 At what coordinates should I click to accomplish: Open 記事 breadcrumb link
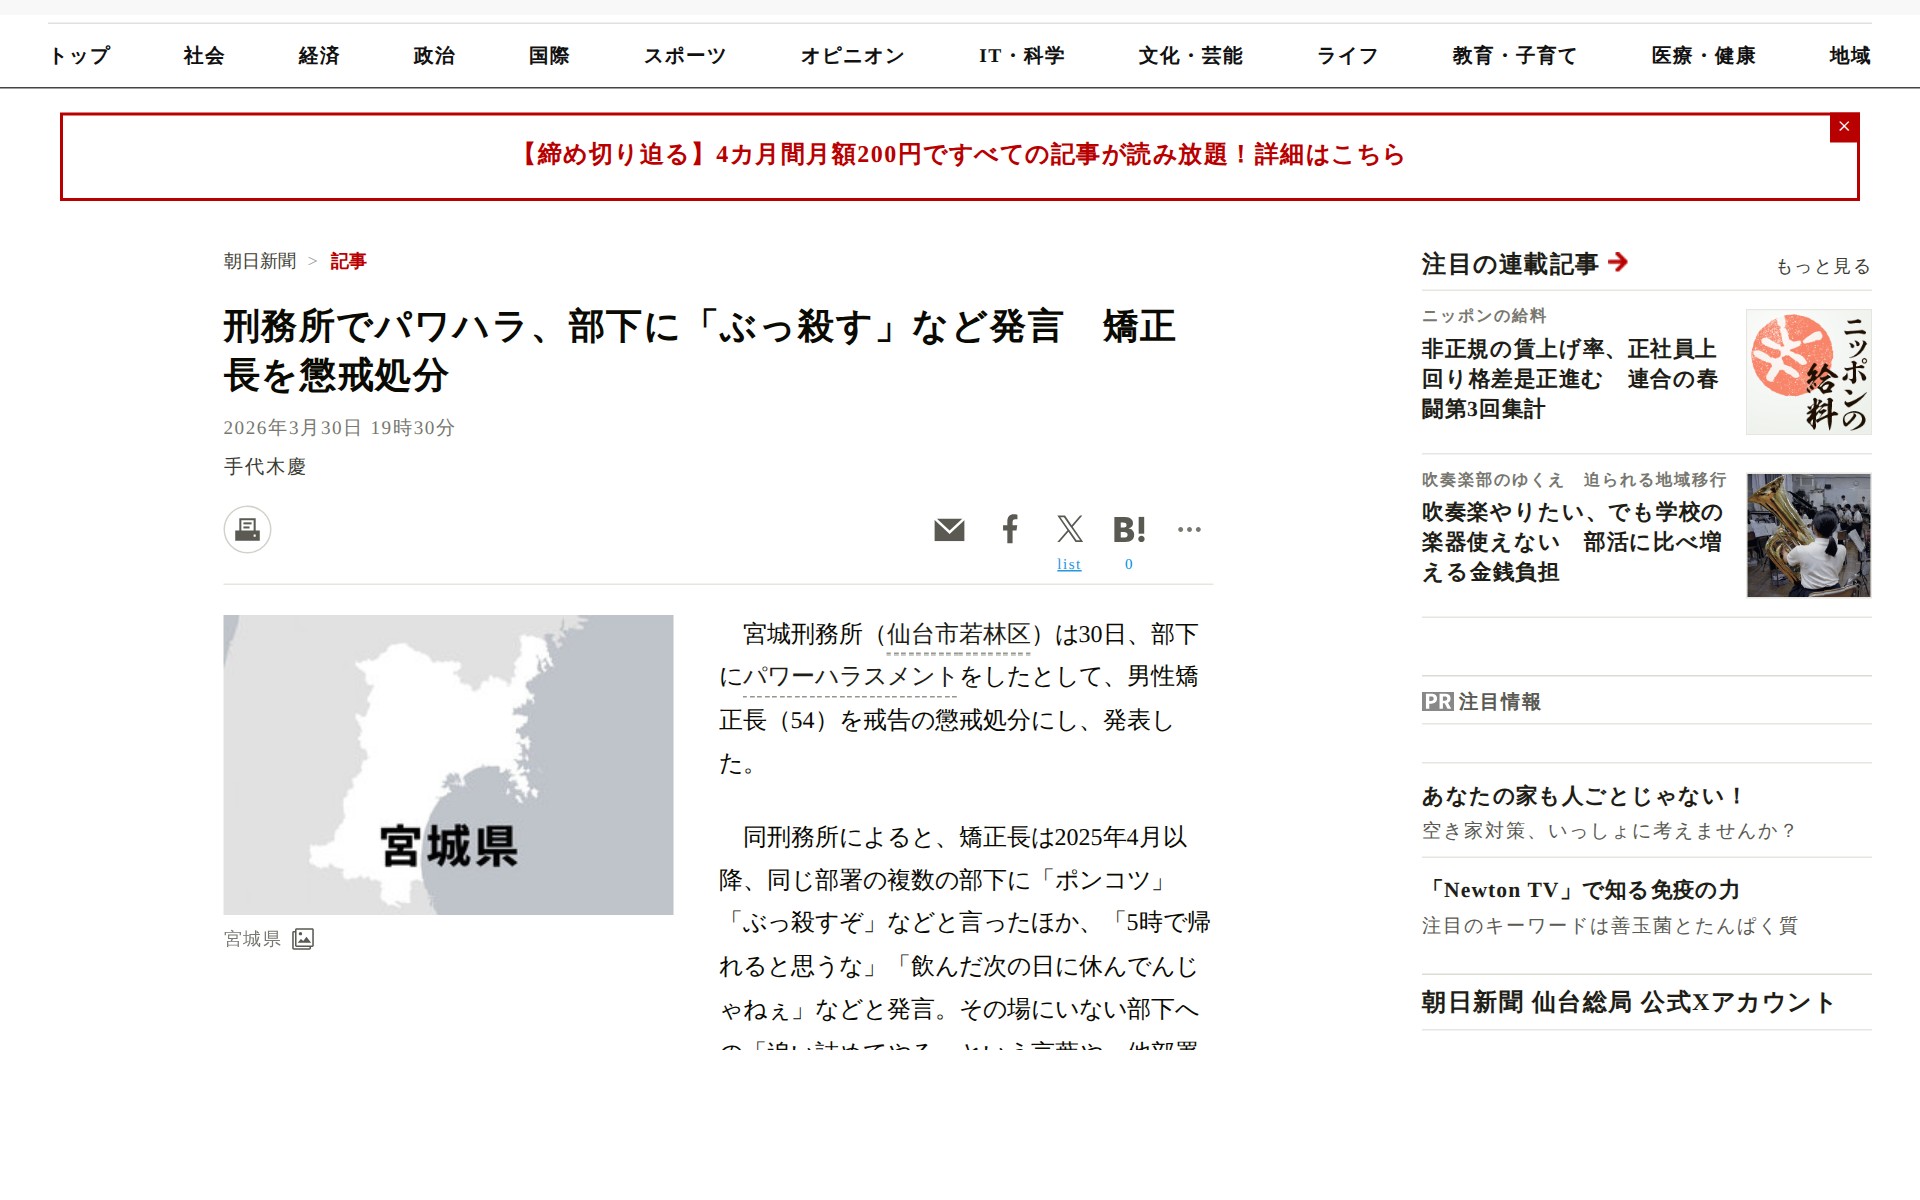(348, 261)
